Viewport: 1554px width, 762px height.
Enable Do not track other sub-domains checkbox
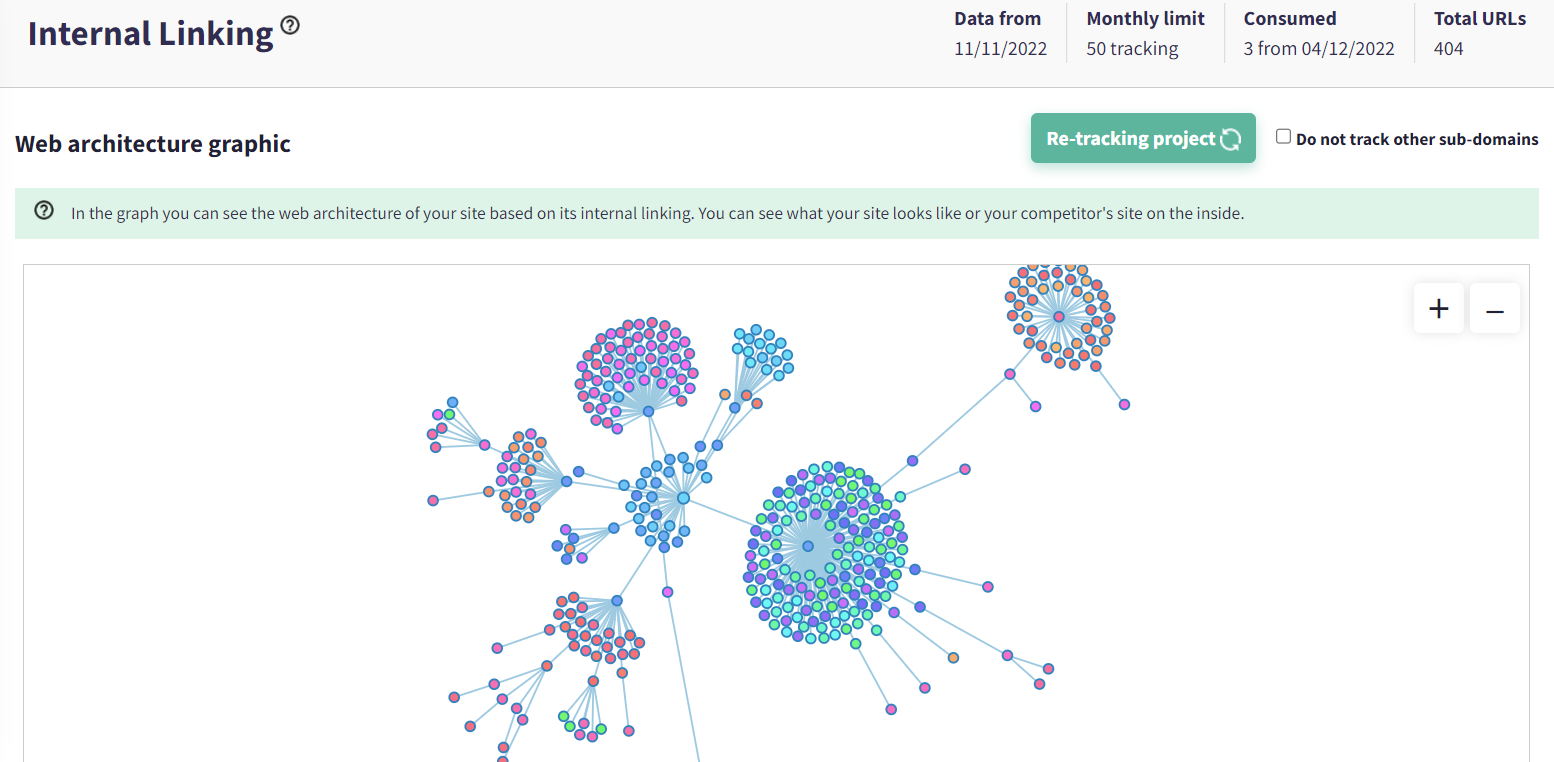point(1284,137)
